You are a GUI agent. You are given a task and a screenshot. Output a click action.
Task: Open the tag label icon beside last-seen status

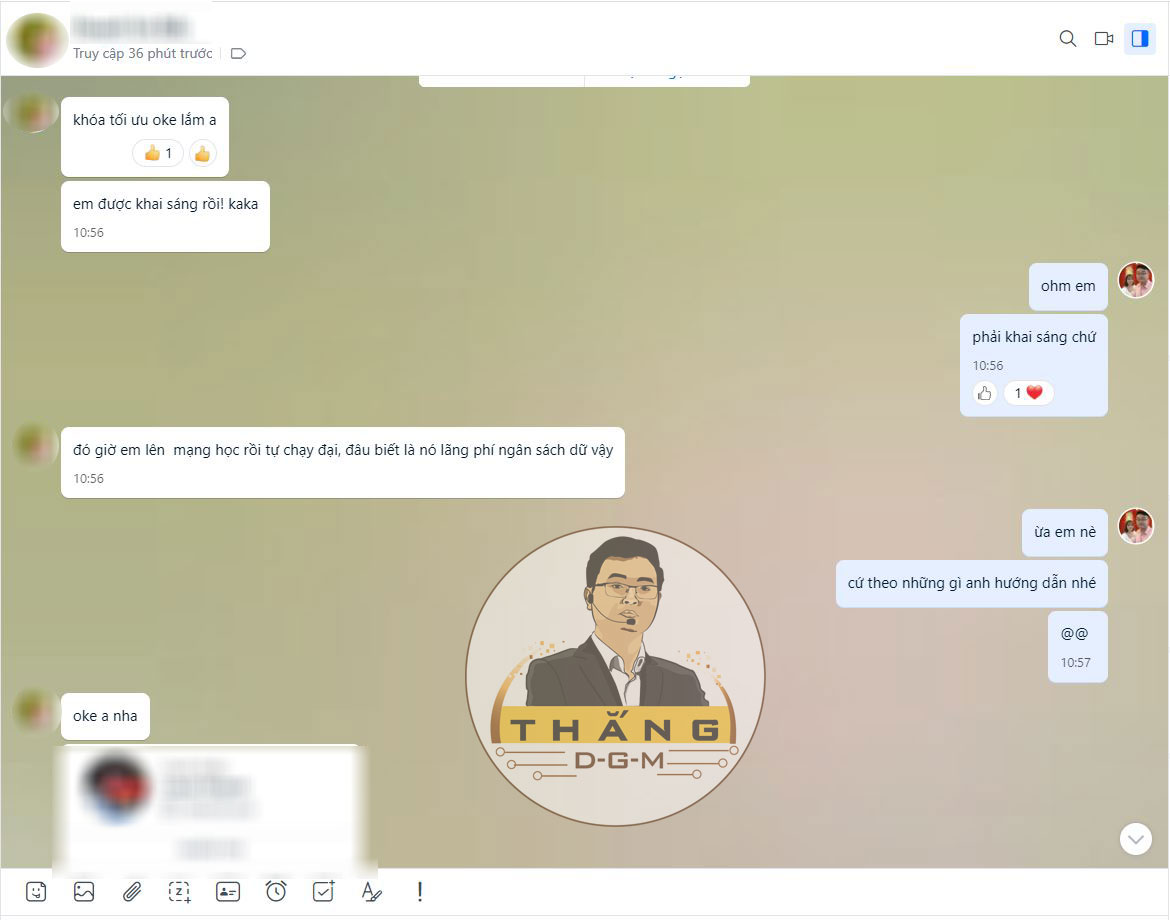(238, 54)
